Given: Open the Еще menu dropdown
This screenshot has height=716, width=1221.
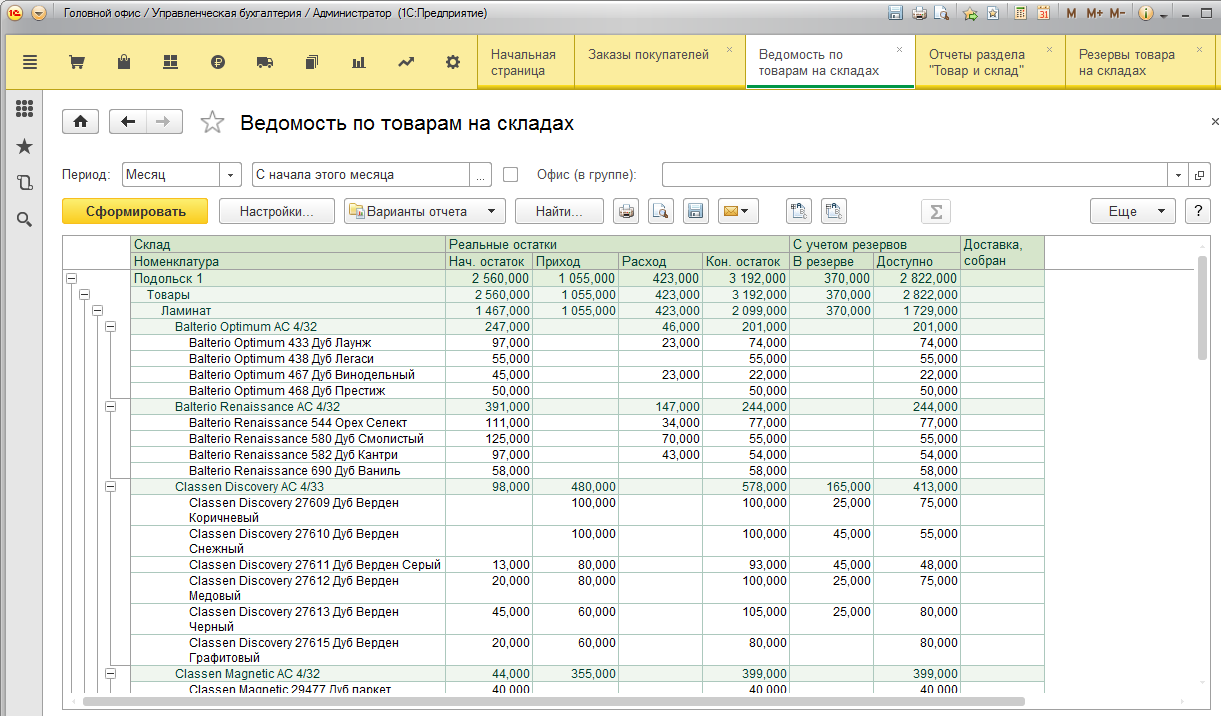Looking at the screenshot, I should pyautogui.click(x=1132, y=211).
